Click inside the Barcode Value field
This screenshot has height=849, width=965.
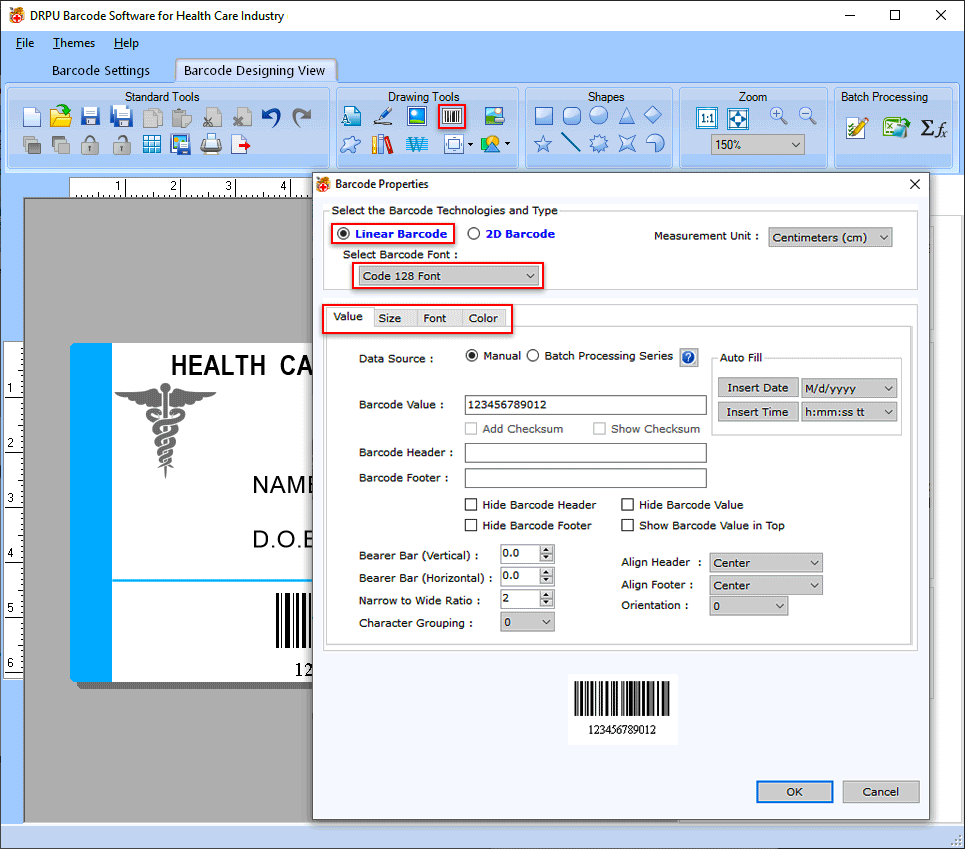585,404
